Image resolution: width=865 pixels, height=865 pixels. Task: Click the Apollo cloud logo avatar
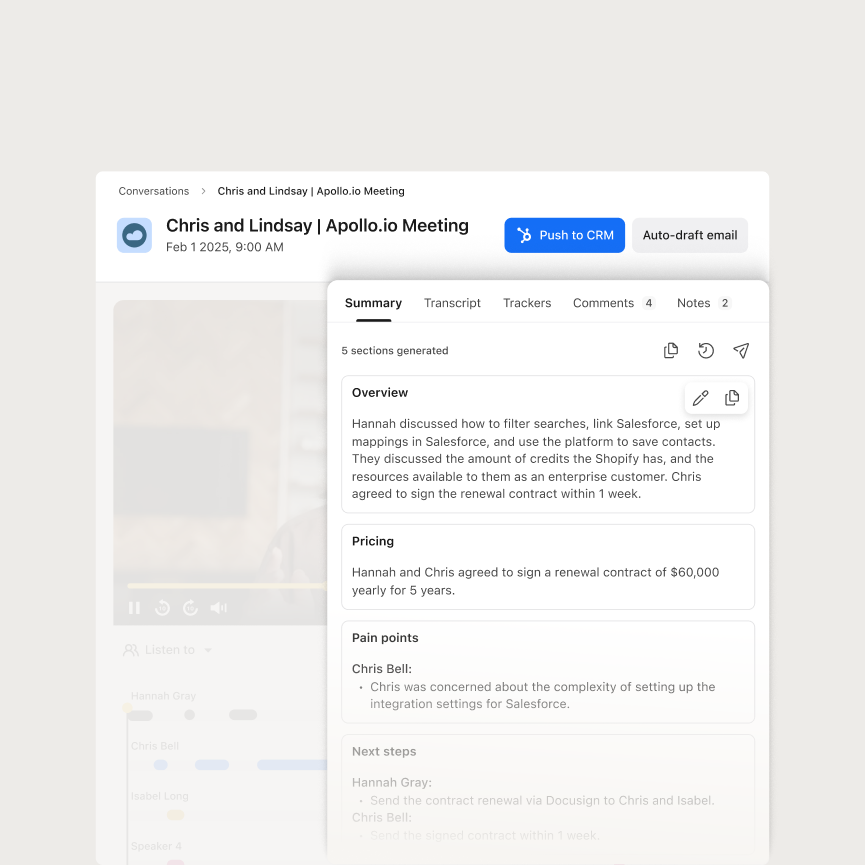tap(134, 235)
